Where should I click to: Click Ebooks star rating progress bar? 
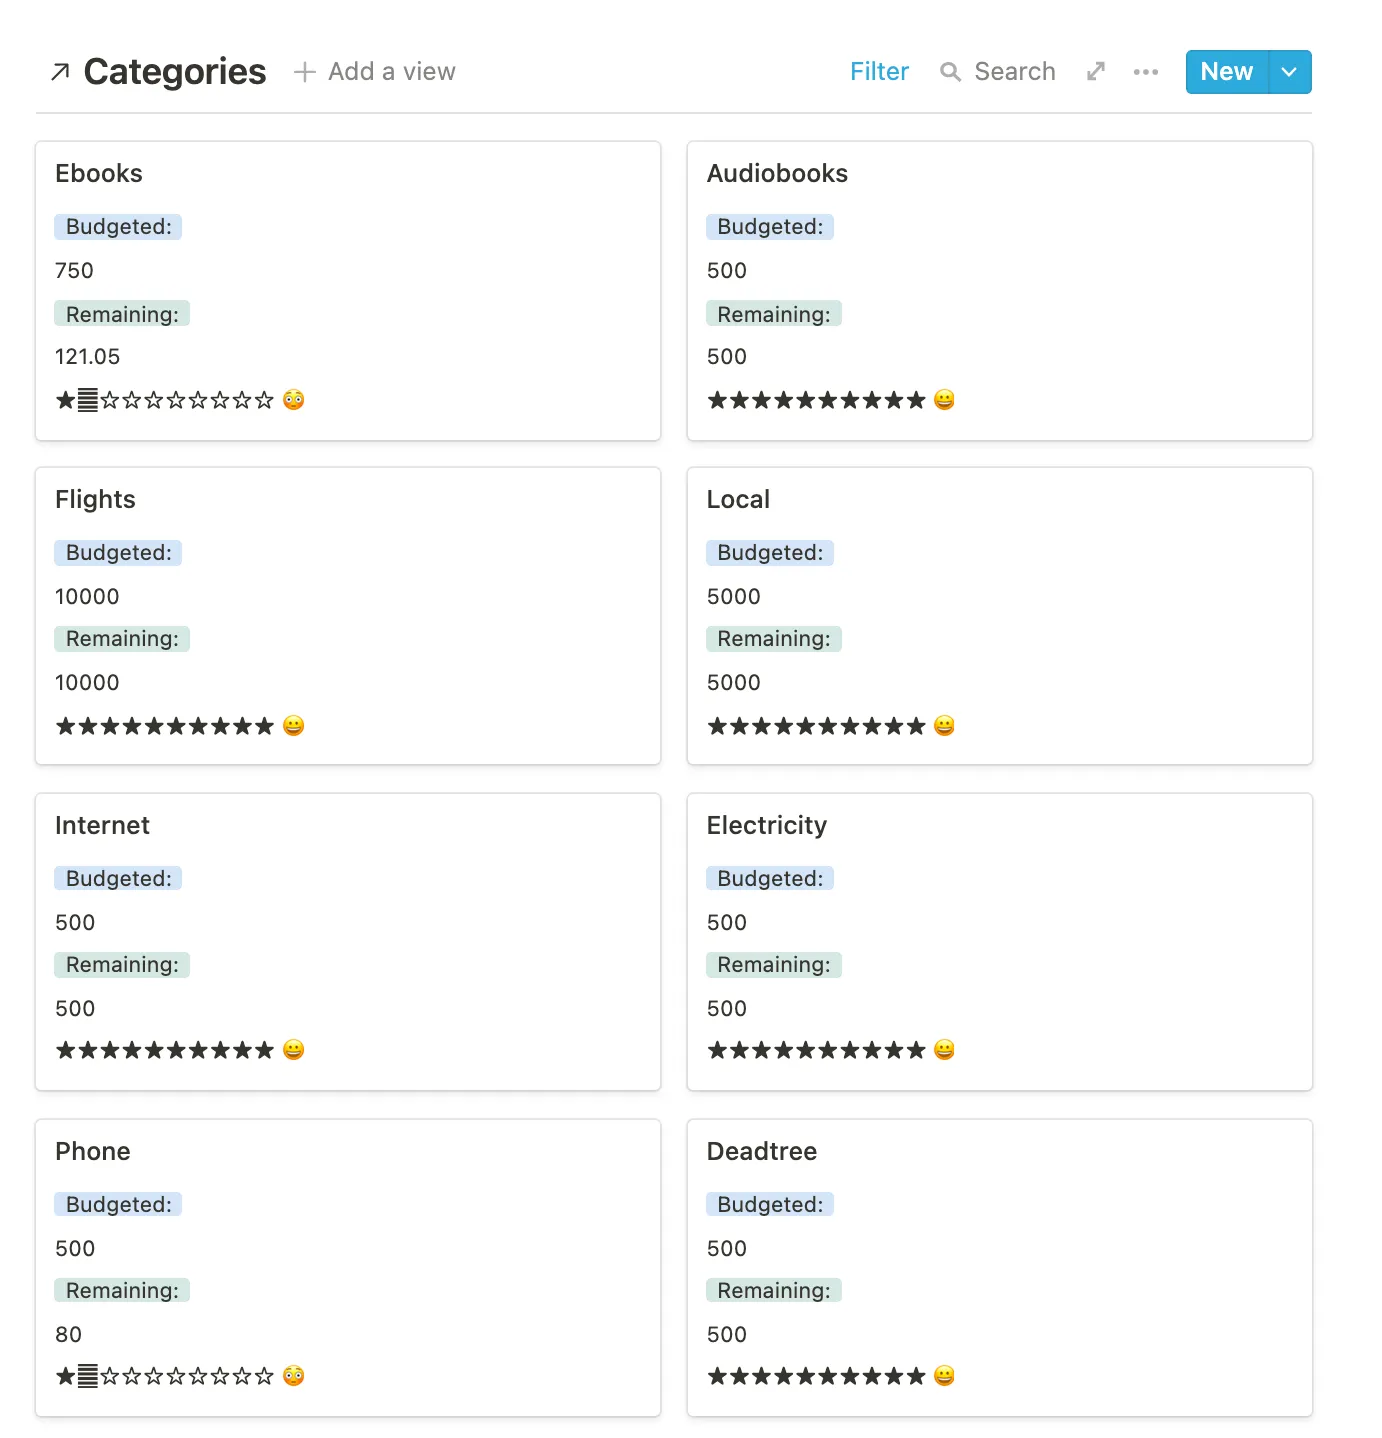click(x=165, y=400)
